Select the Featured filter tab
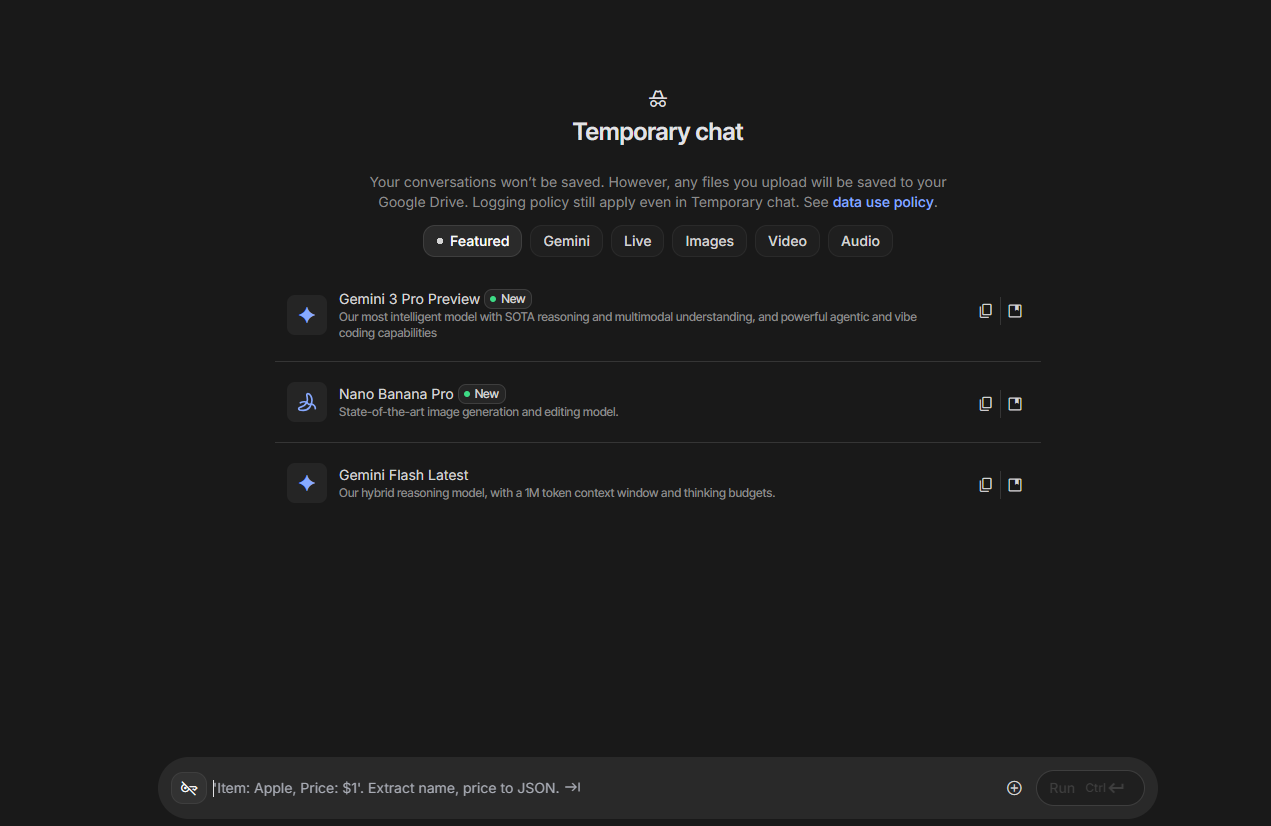Viewport: 1271px width, 826px height. (472, 241)
